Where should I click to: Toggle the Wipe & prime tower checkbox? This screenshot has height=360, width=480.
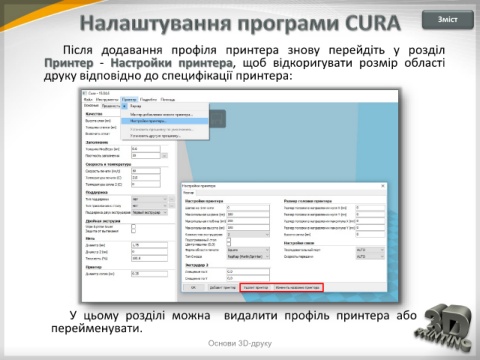click(x=133, y=226)
